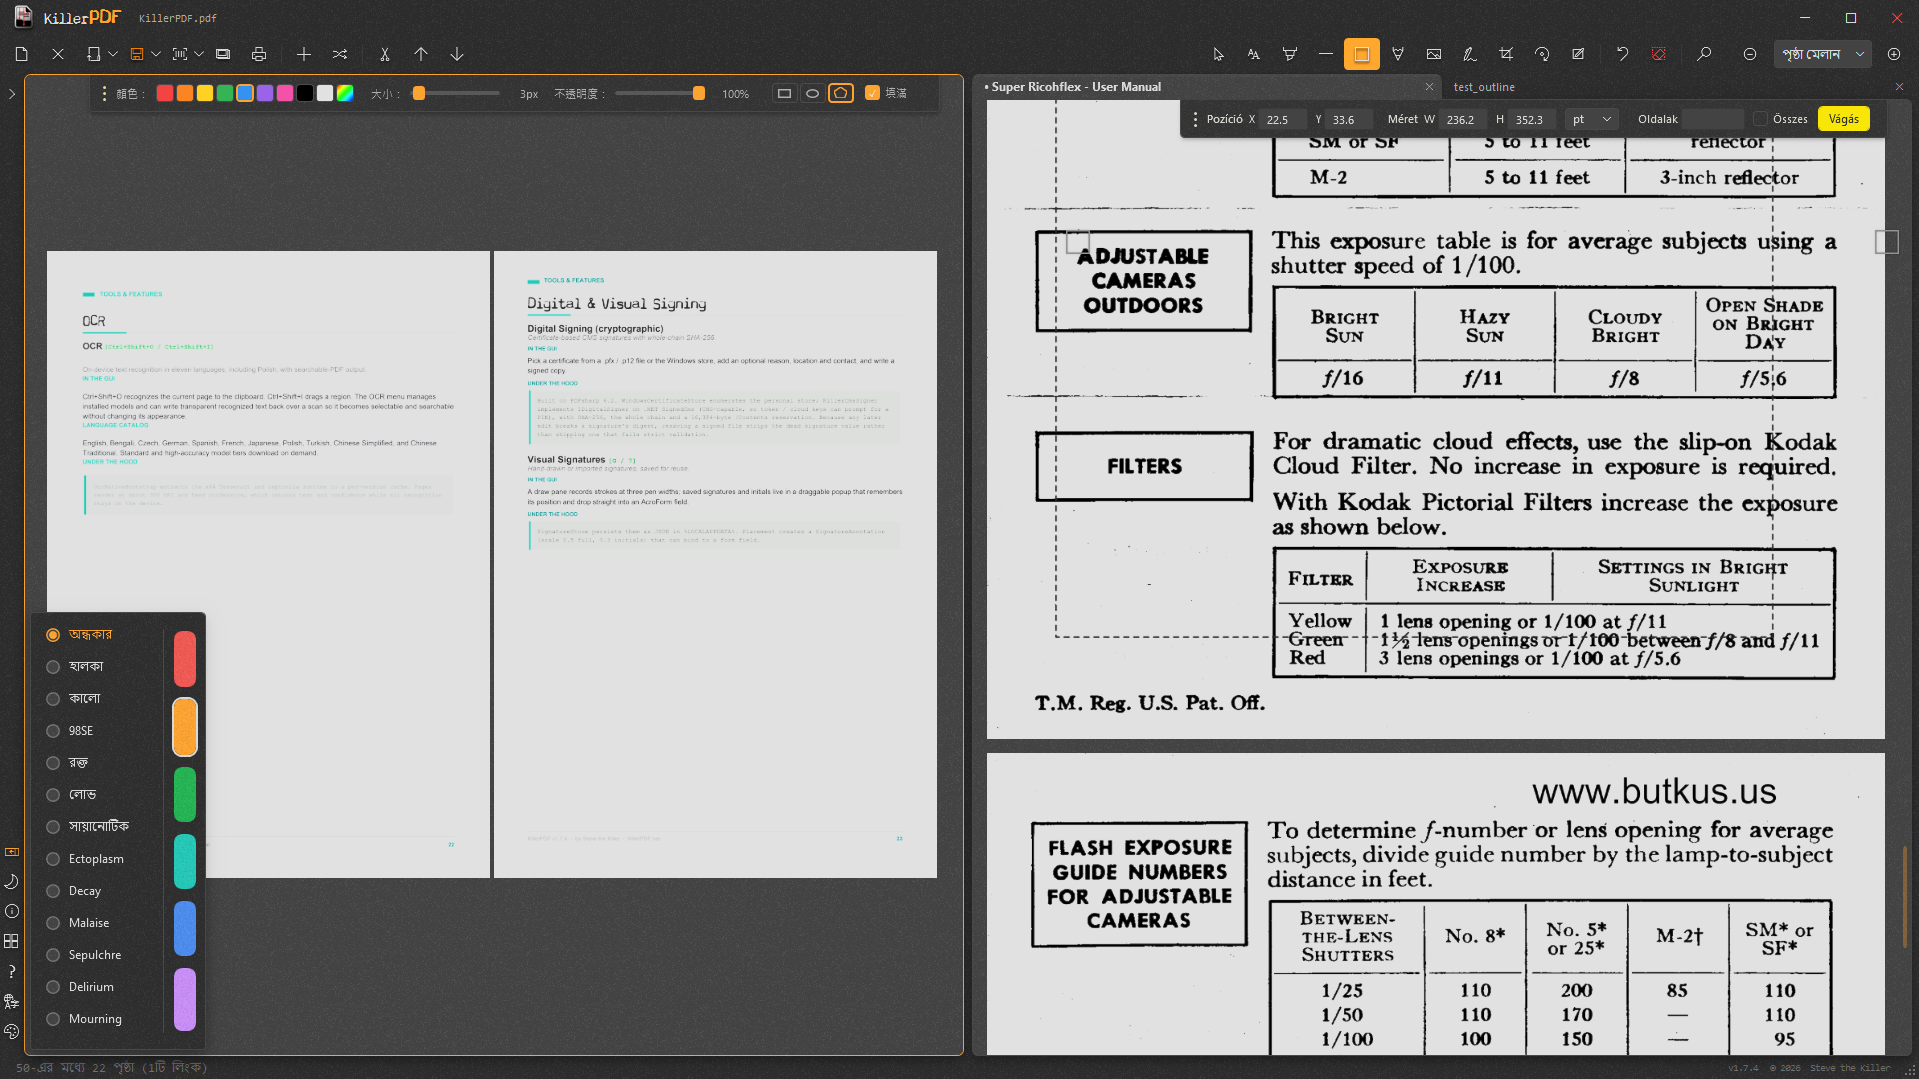
Task: Select the line drawing tool
Action: click(1326, 54)
